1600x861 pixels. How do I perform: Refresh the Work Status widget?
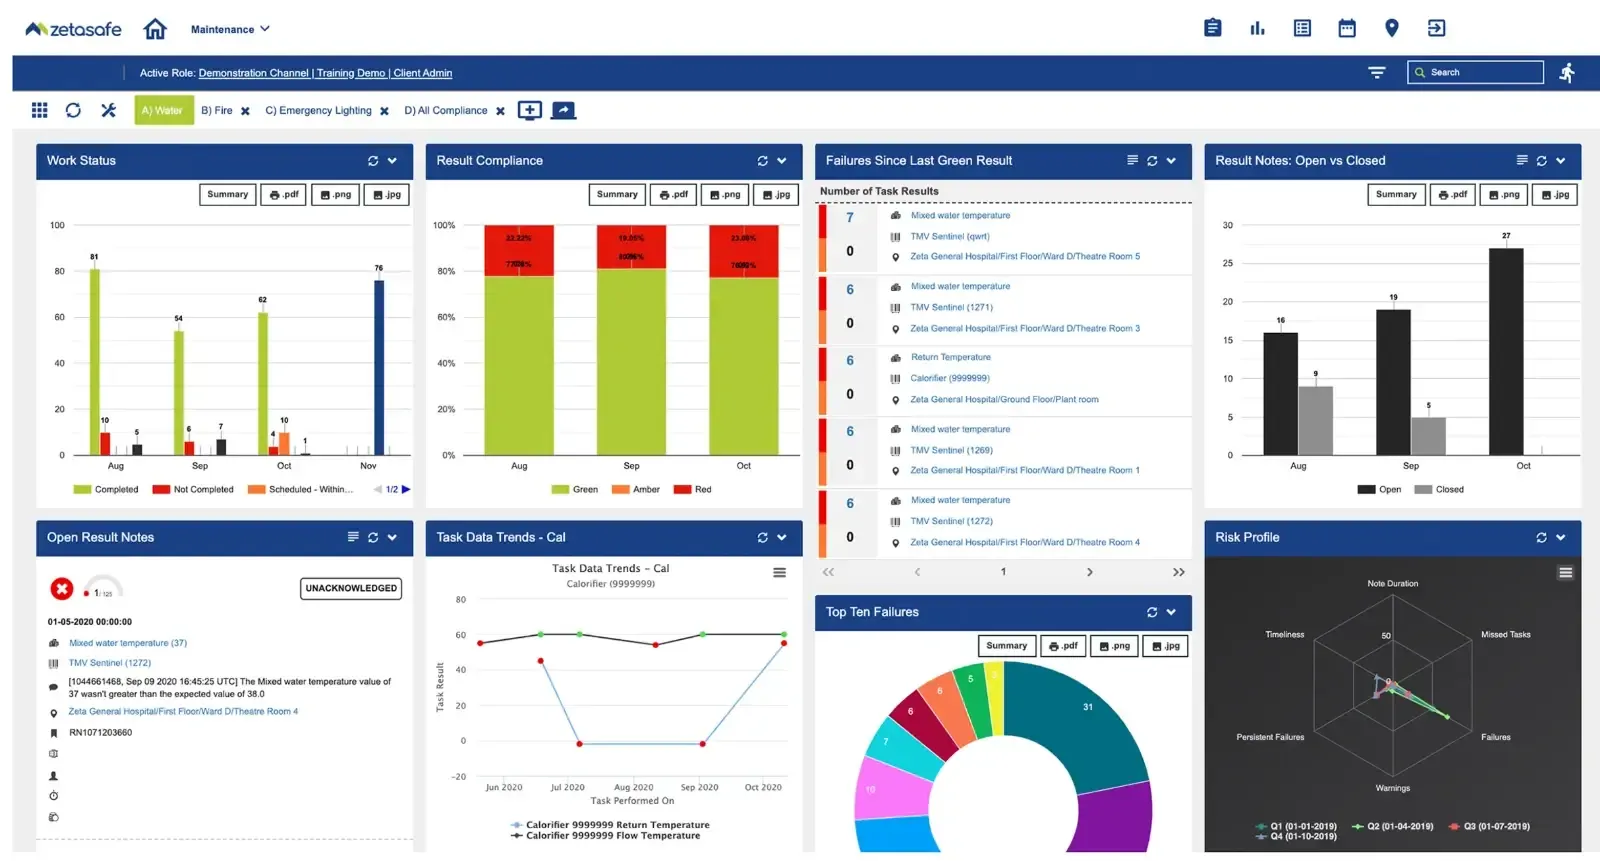tap(373, 161)
